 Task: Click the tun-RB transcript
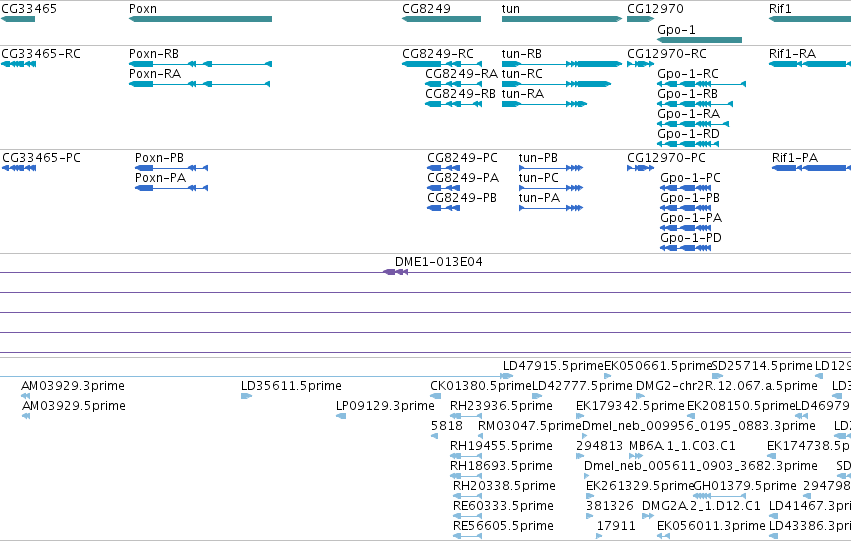tap(562, 64)
